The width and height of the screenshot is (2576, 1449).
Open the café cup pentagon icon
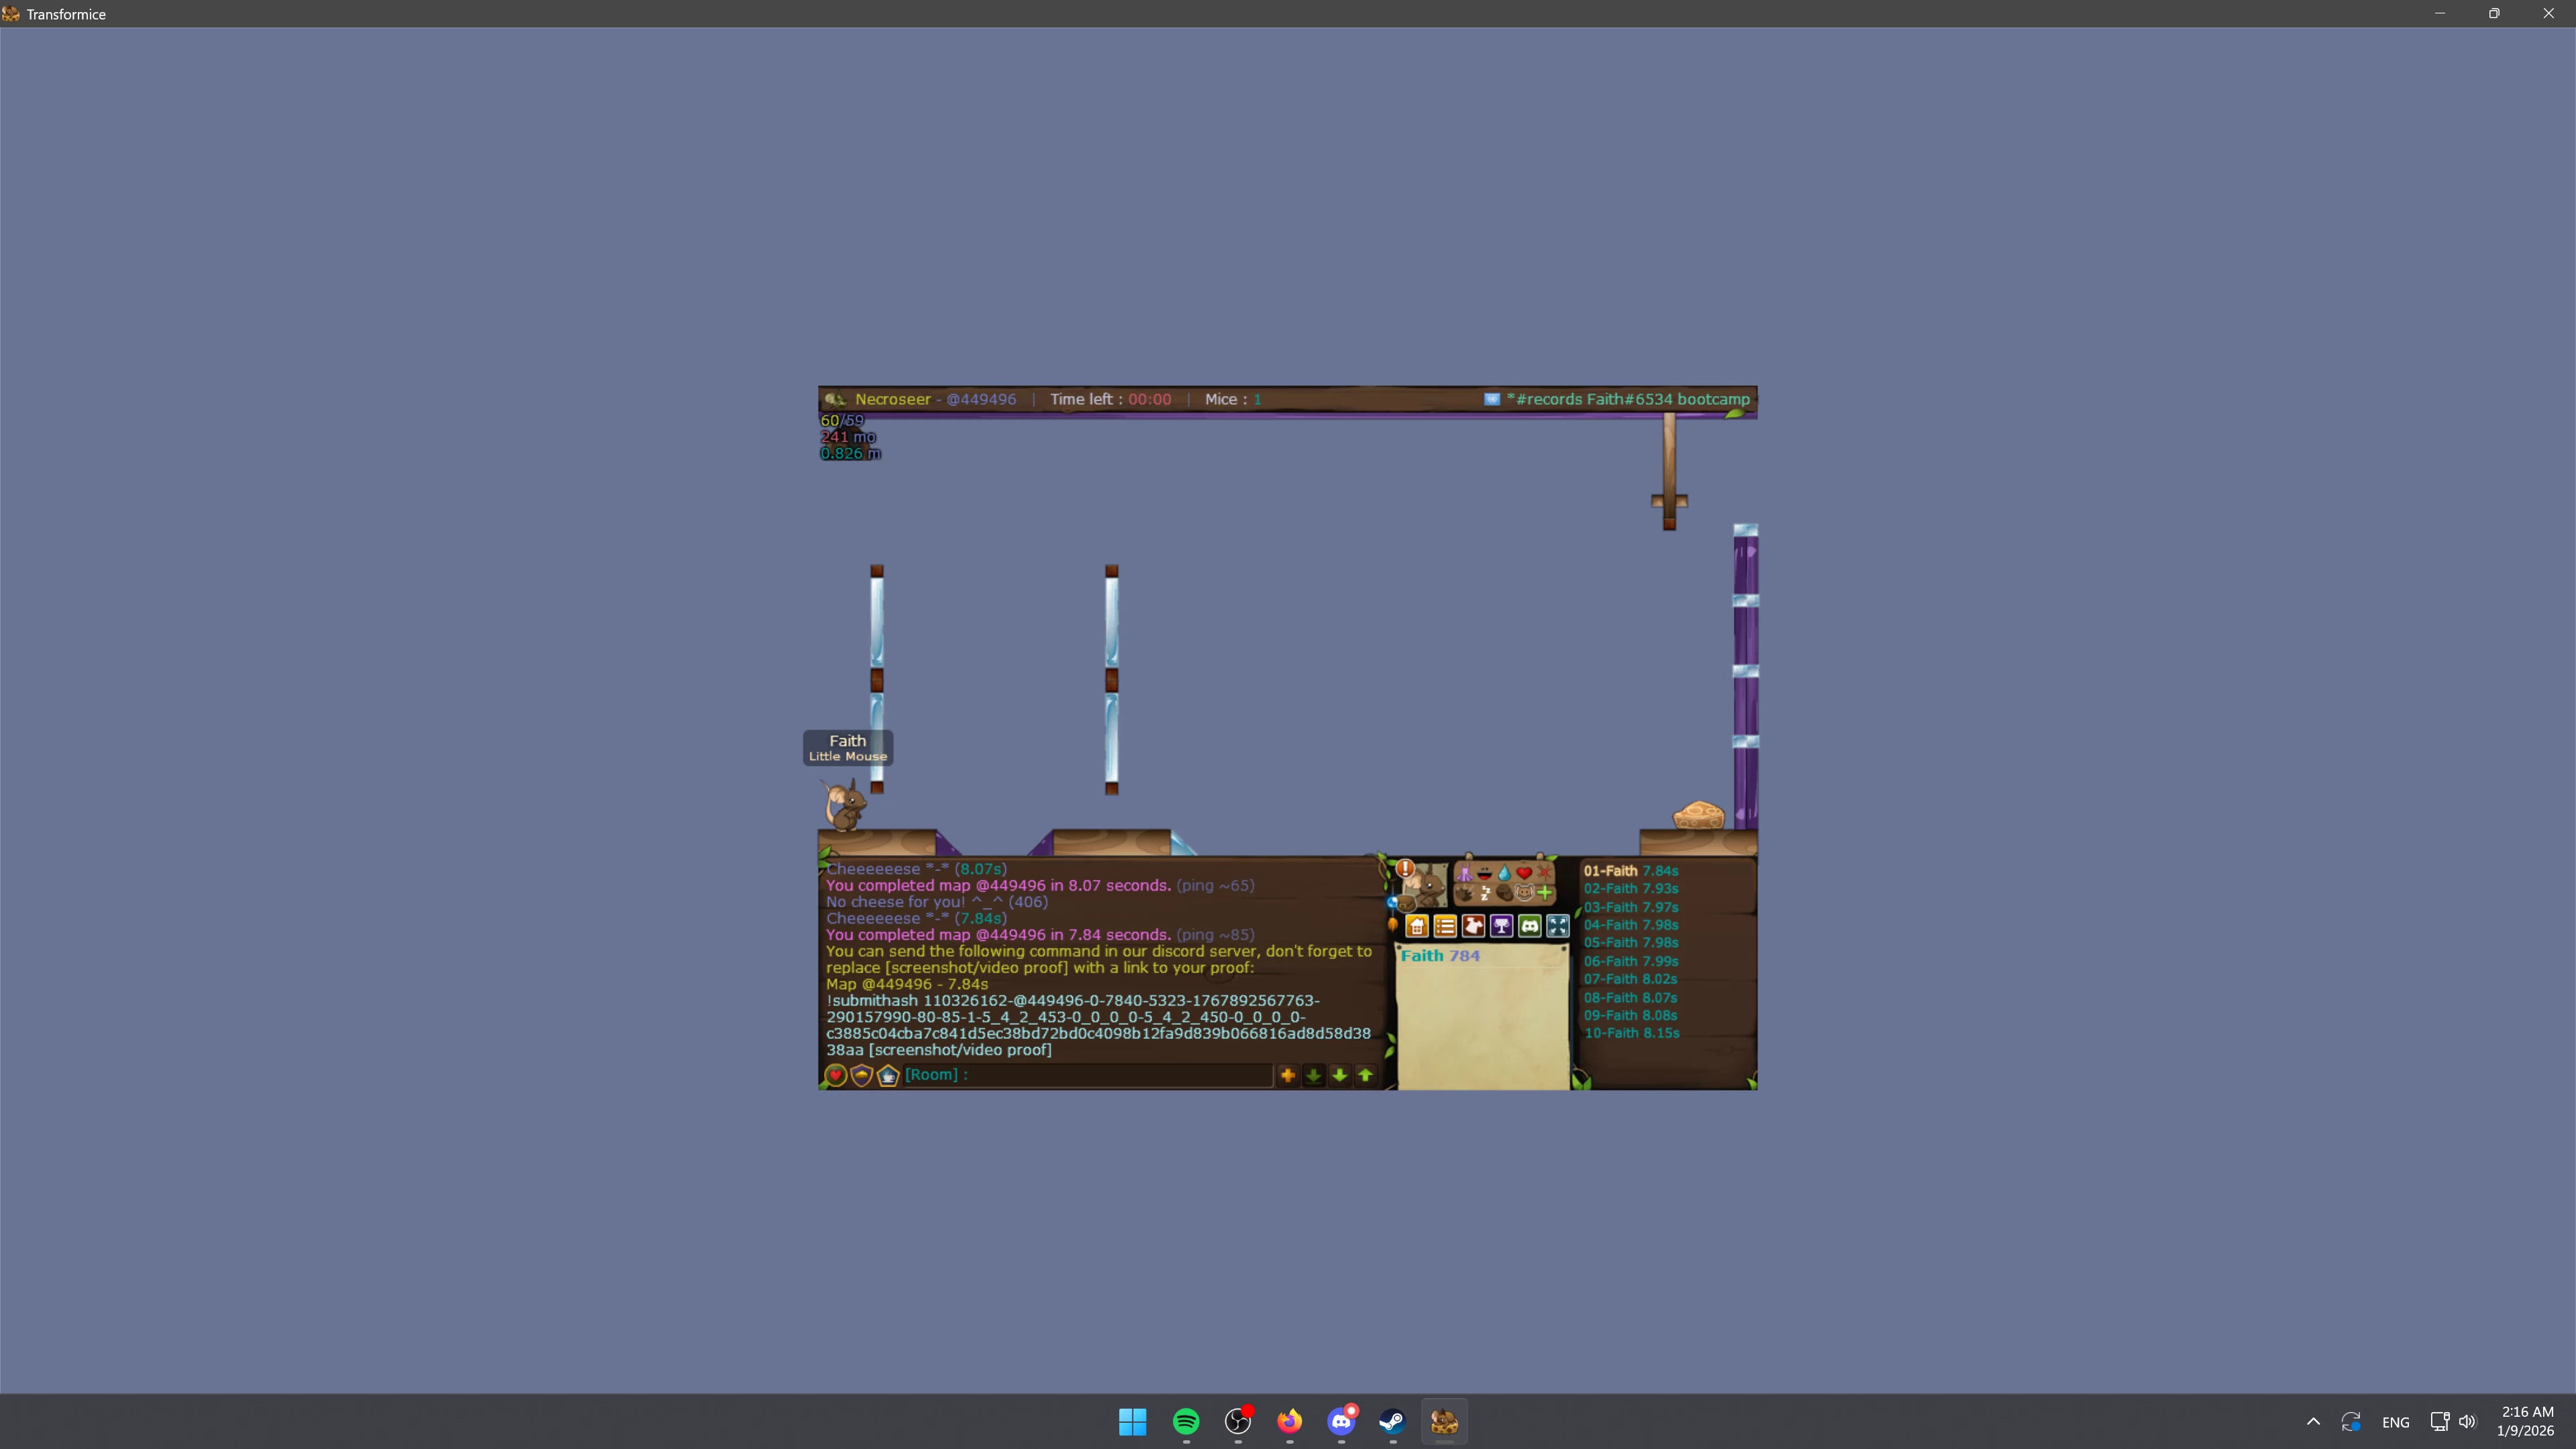(x=888, y=1075)
